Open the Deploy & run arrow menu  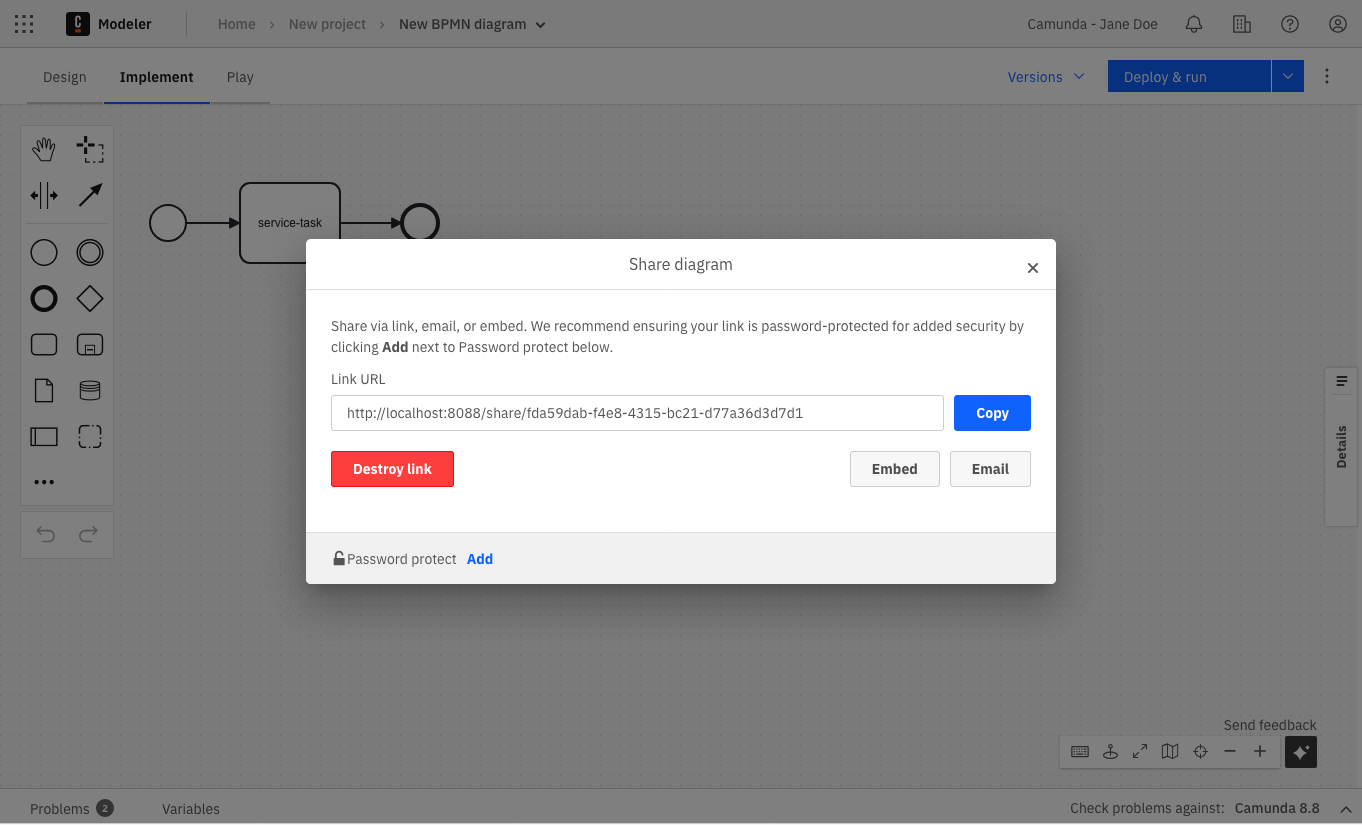coord(1288,77)
